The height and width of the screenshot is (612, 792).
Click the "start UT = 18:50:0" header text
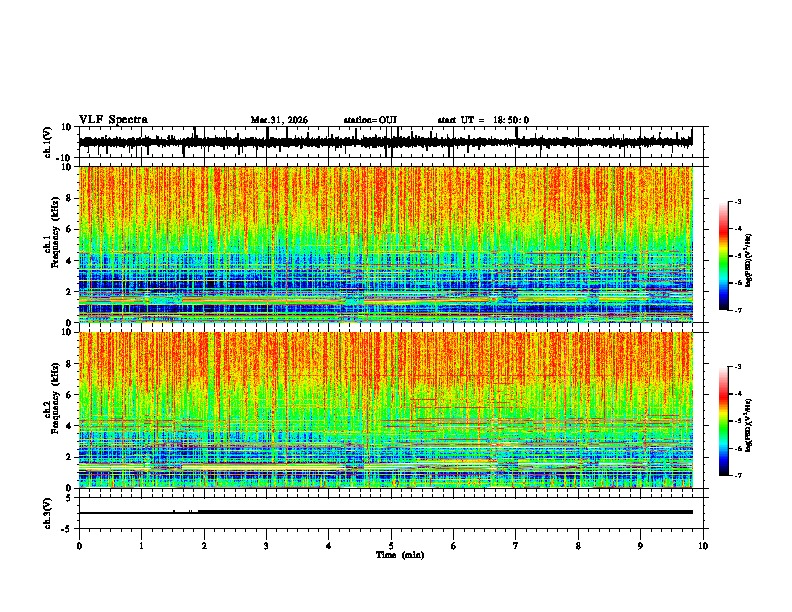483,120
